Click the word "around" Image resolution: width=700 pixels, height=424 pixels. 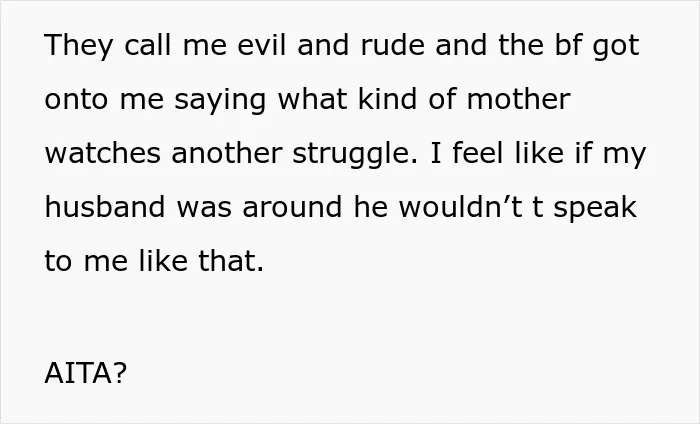click(292, 207)
